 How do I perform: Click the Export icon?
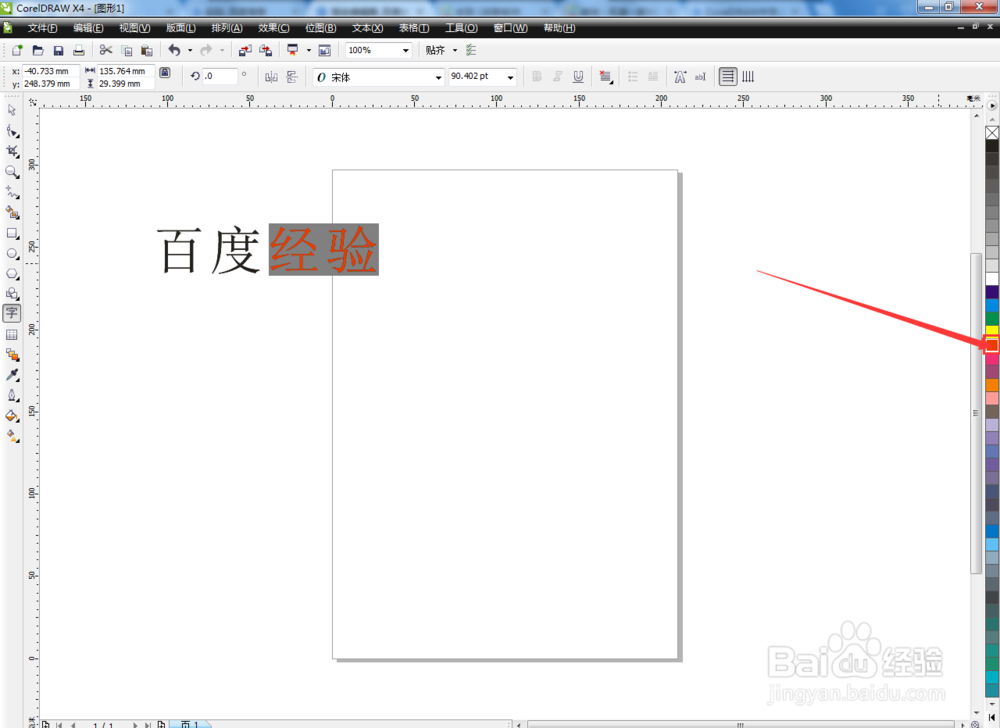point(265,50)
